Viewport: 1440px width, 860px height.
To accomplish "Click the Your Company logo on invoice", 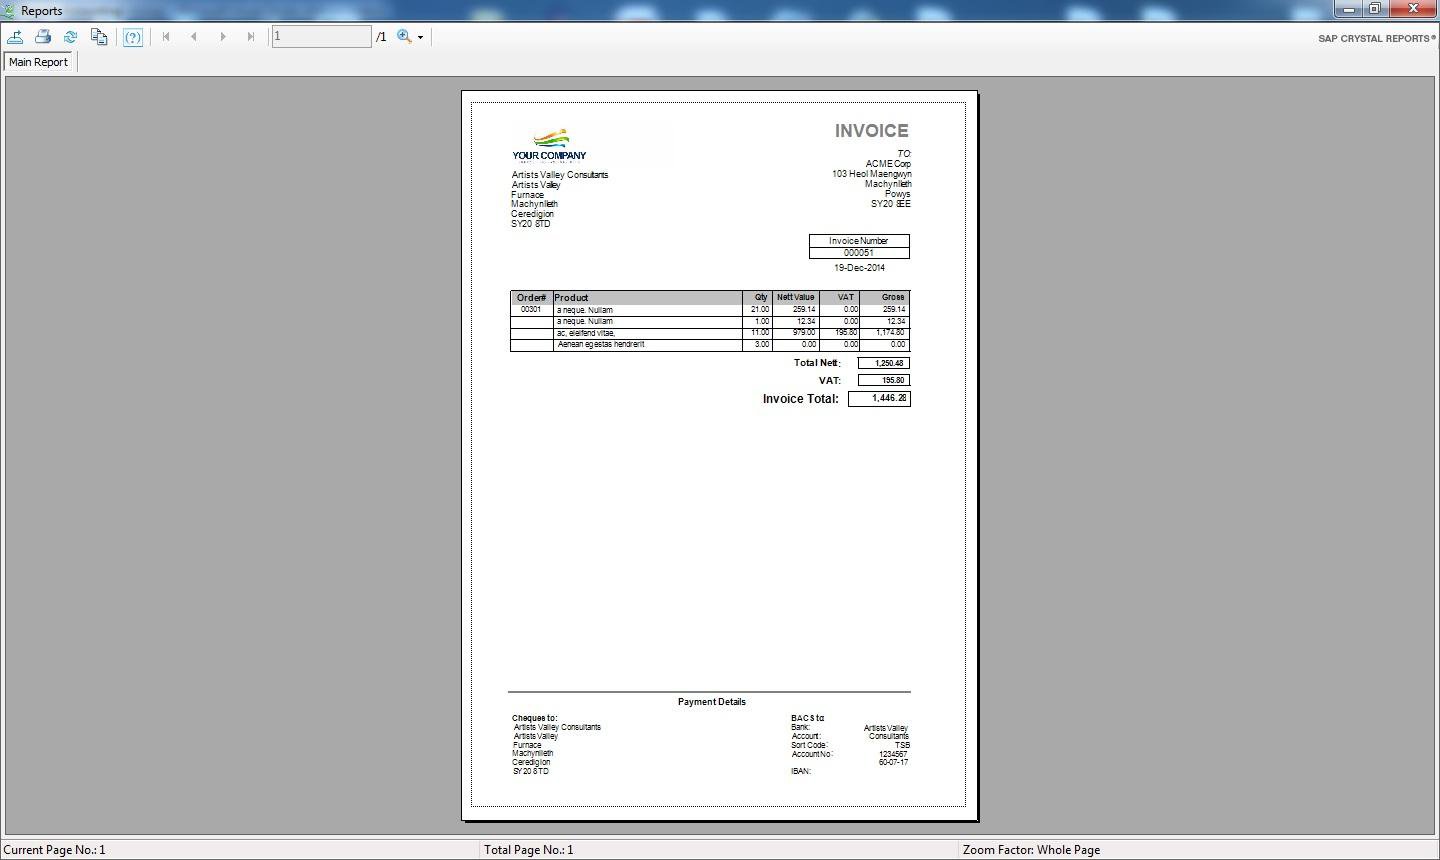I will [x=549, y=145].
